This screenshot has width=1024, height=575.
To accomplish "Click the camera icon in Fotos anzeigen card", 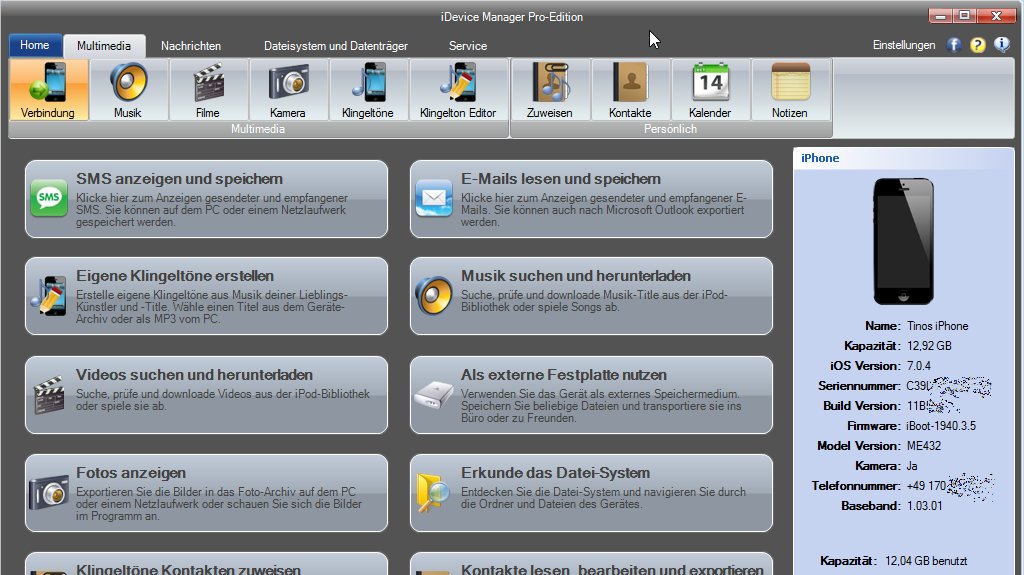I will coord(49,492).
